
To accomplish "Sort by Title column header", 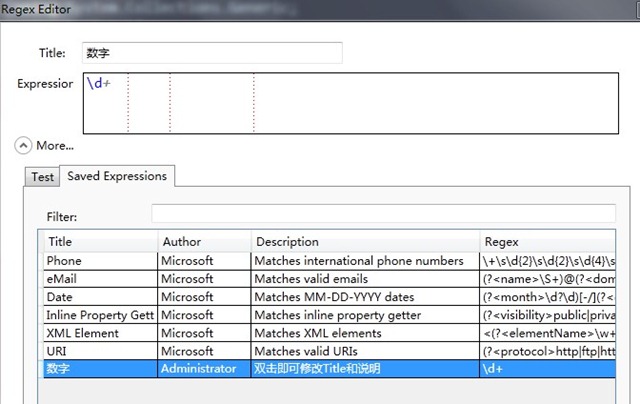I will pyautogui.click(x=99, y=241).
